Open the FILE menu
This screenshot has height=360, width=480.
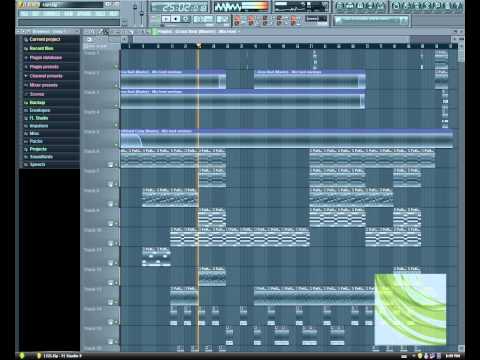[x=25, y=14]
